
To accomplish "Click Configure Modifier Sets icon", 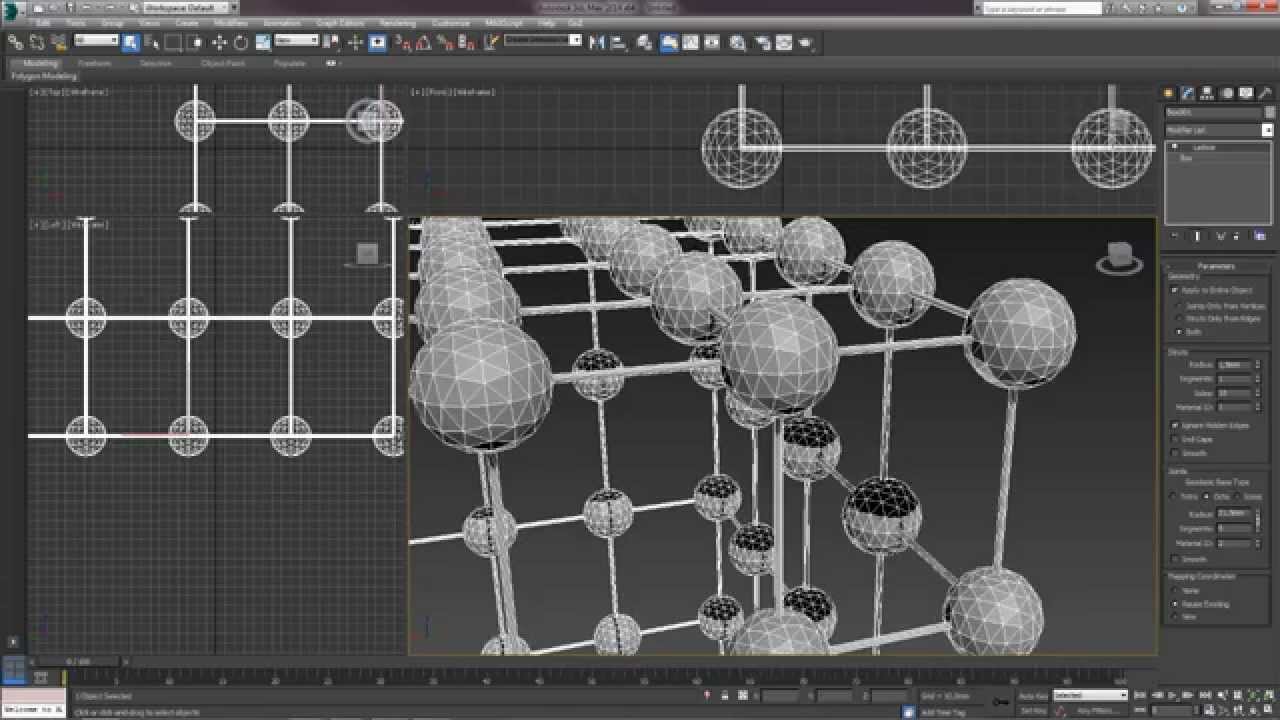I will click(x=1259, y=236).
